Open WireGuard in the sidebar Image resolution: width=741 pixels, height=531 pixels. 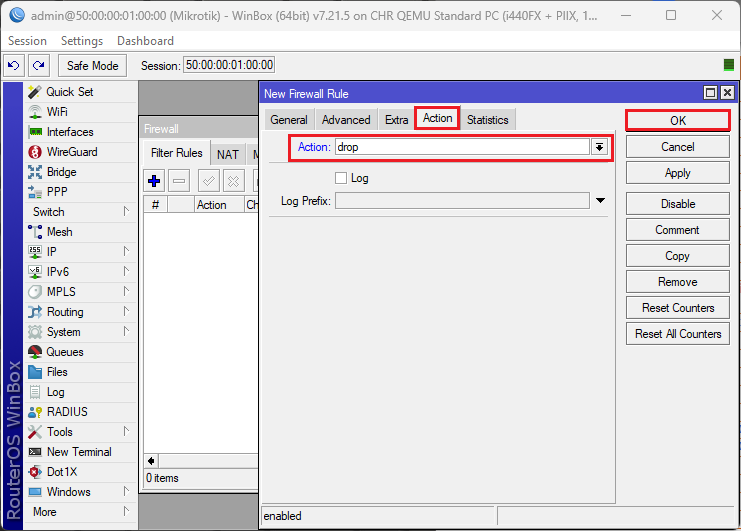[81, 152]
